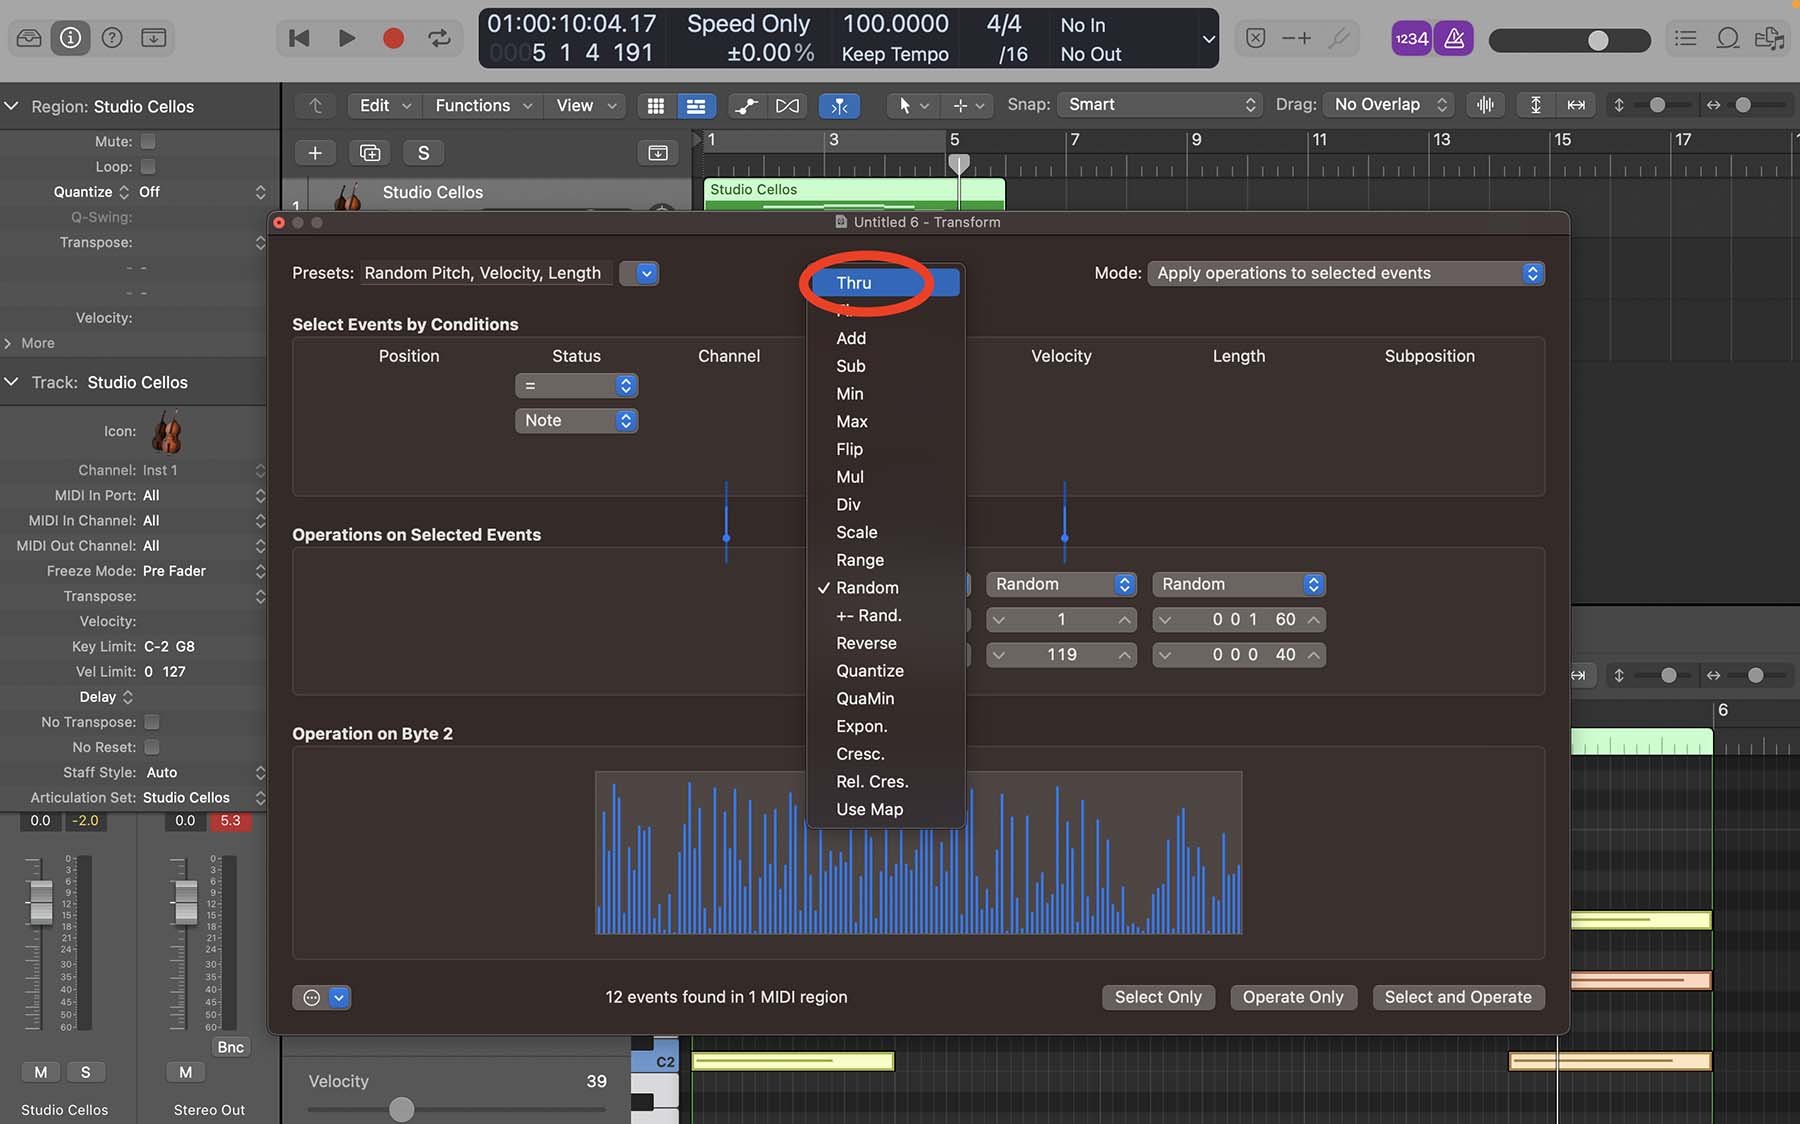Add a new track with plus button
Screen dimensions: 1800x1124
click(315, 153)
